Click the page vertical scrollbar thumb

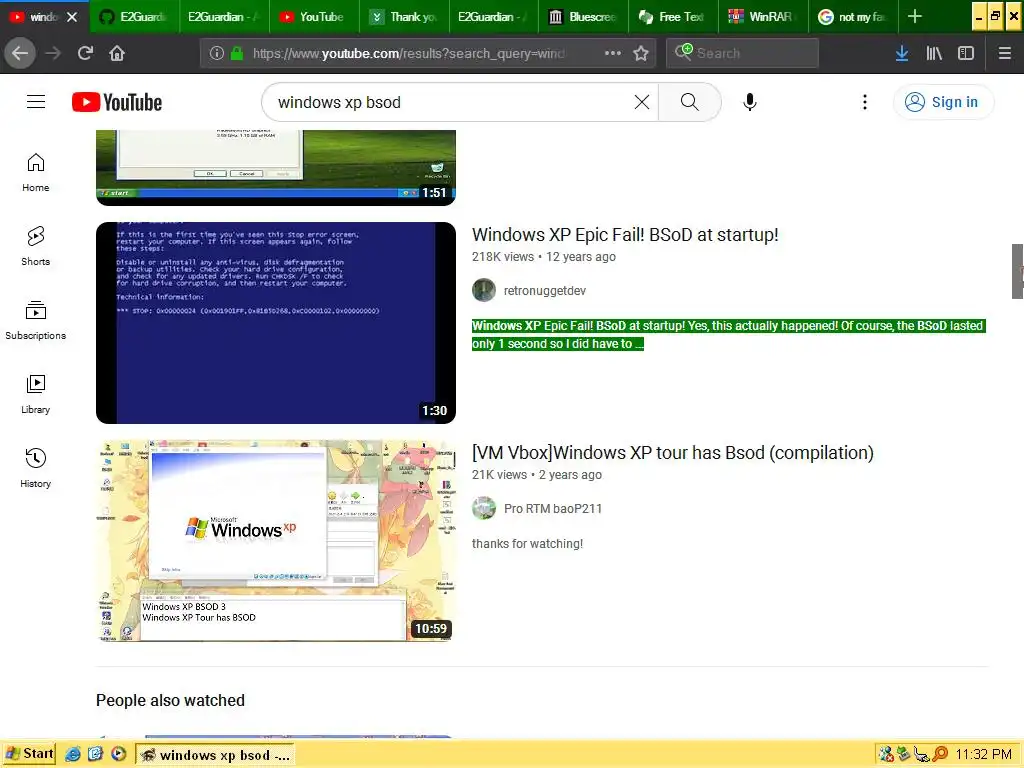[x=1017, y=271]
